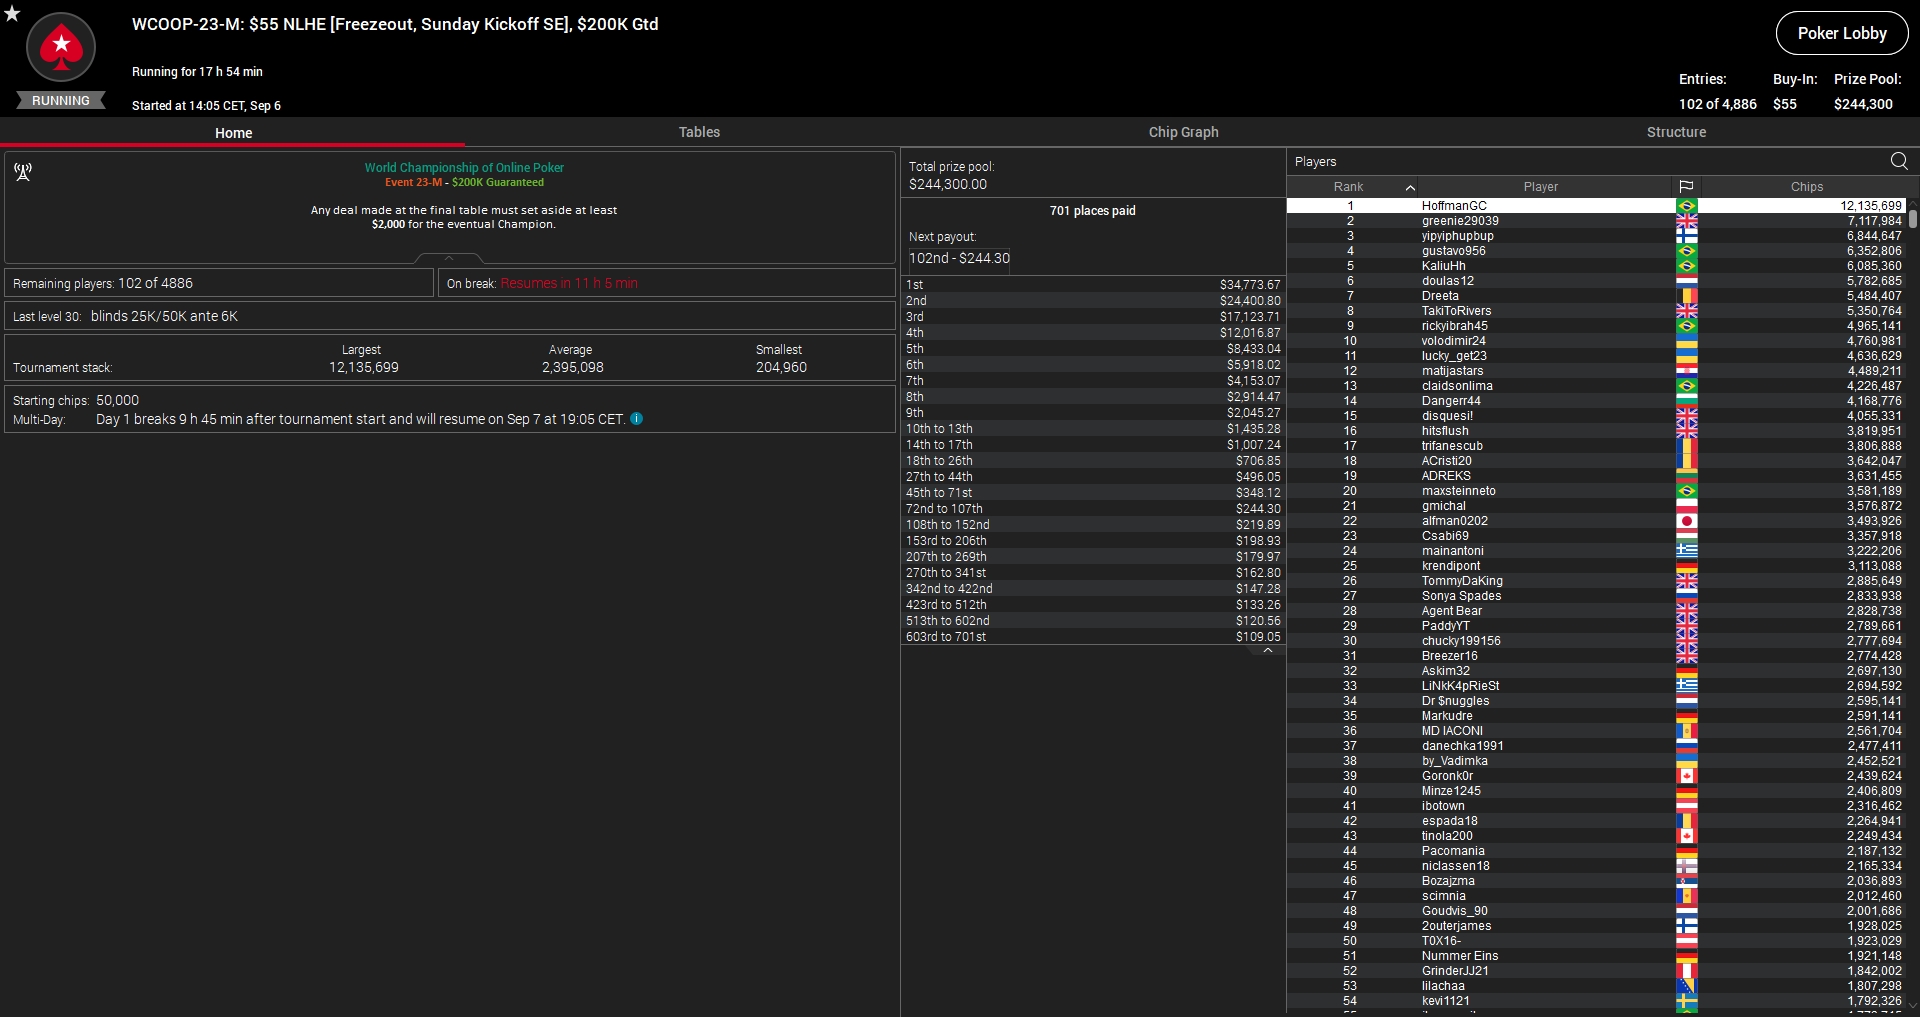
Task: Click chip count 7,117,984 for greenie29039
Action: (1874, 221)
